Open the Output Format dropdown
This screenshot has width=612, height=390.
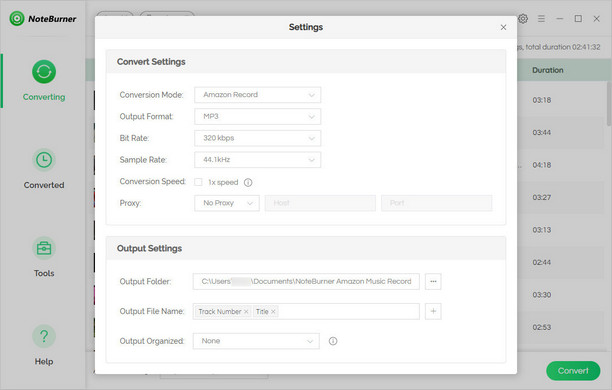(x=258, y=116)
